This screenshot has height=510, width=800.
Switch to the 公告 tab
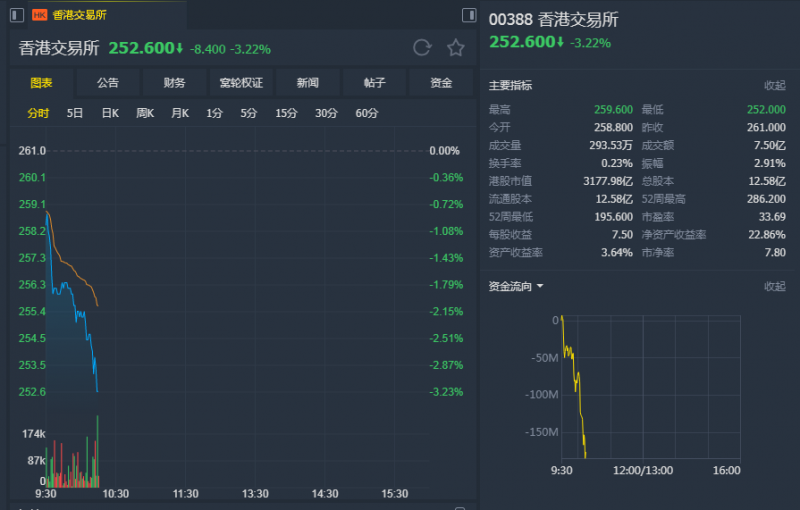[108, 83]
